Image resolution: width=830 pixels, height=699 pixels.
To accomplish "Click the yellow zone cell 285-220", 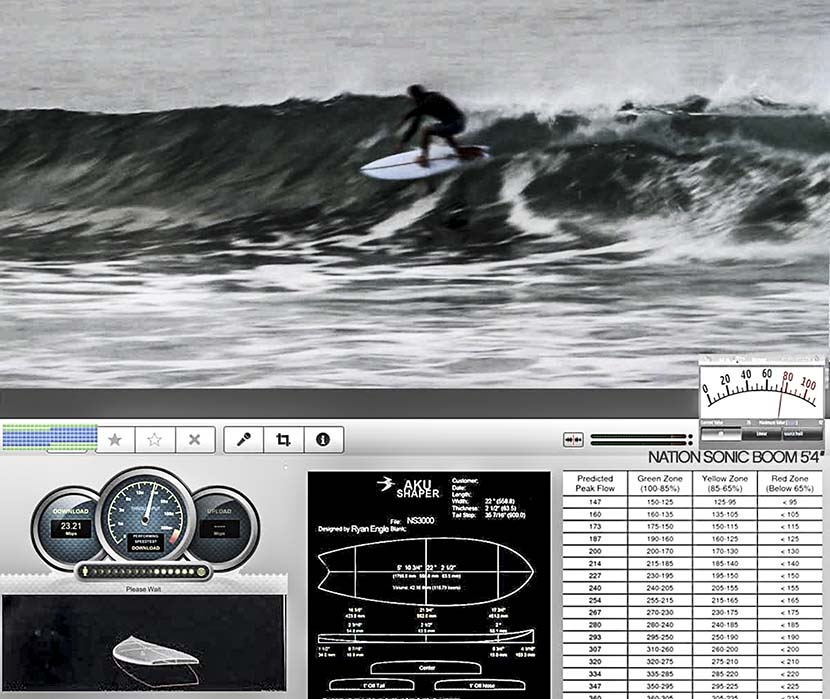I will click(x=725, y=674).
